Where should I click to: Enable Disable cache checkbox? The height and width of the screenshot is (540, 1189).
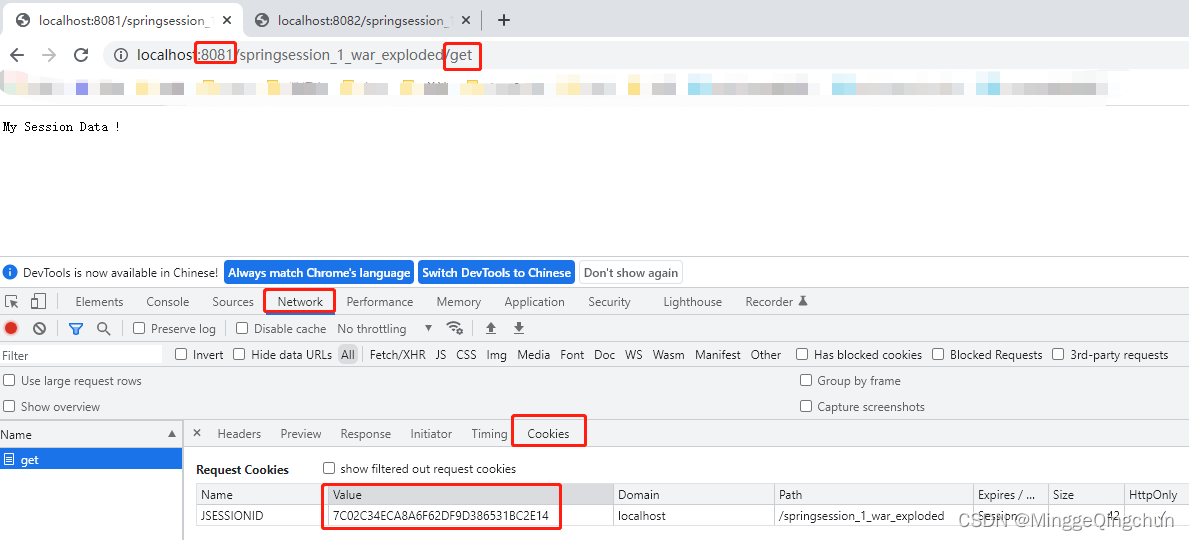pos(242,328)
